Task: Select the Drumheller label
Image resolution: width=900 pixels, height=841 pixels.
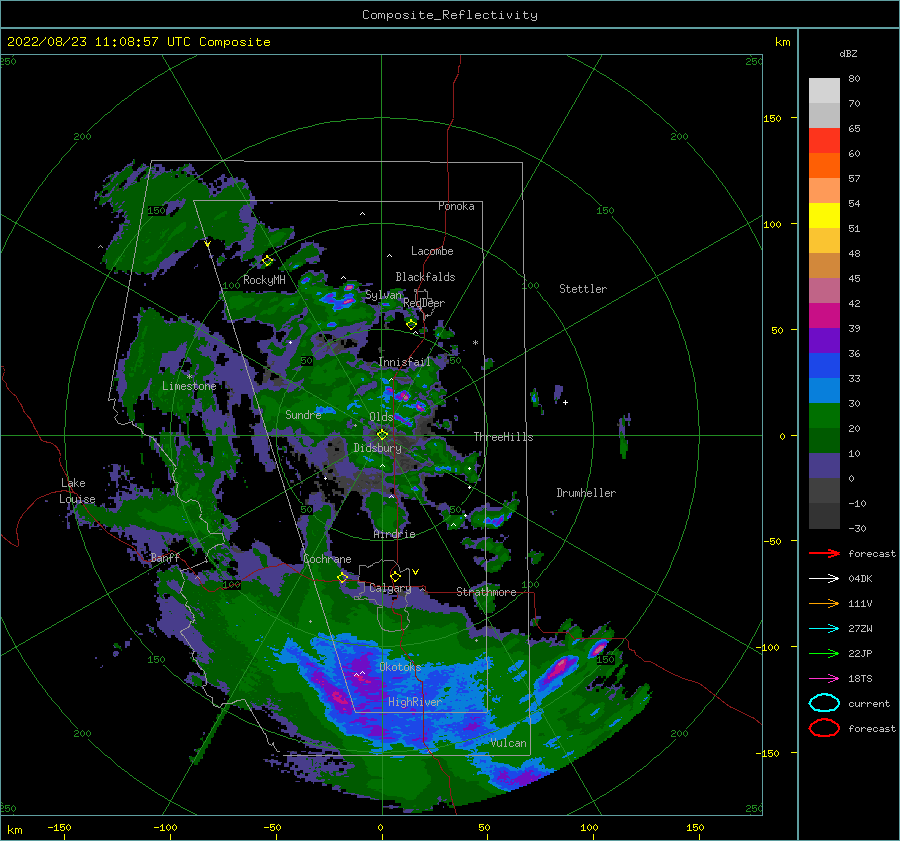Action: (586, 493)
